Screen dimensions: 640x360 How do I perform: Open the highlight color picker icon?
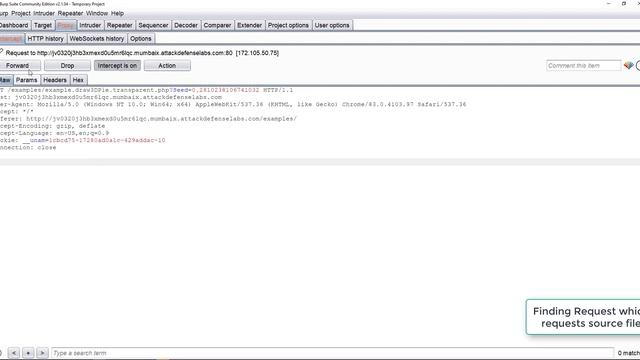click(628, 65)
